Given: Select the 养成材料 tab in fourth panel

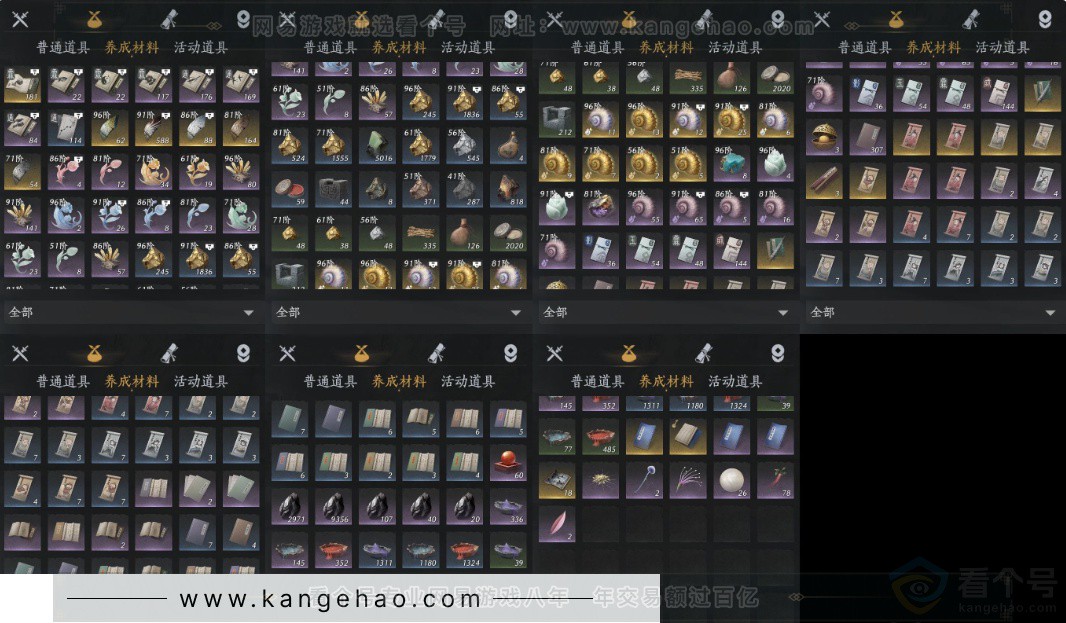Looking at the screenshot, I should (x=932, y=46).
